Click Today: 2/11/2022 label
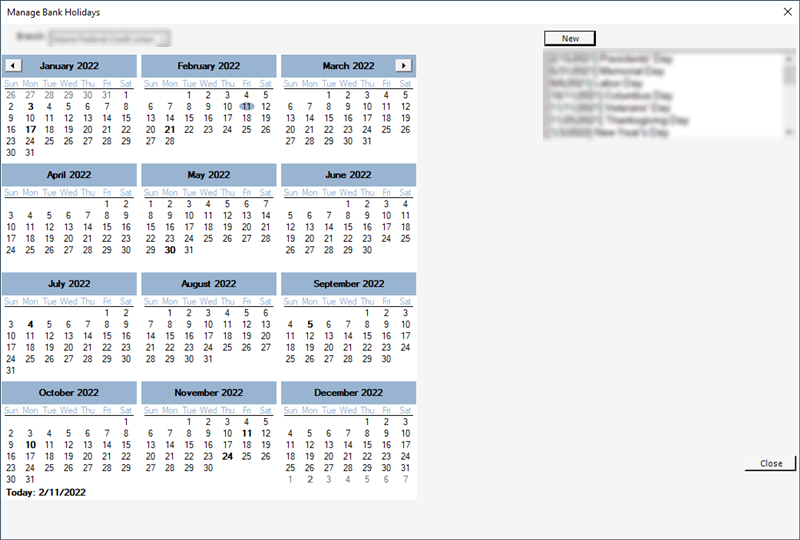Screen dimensions: 800x540 coord(46,493)
